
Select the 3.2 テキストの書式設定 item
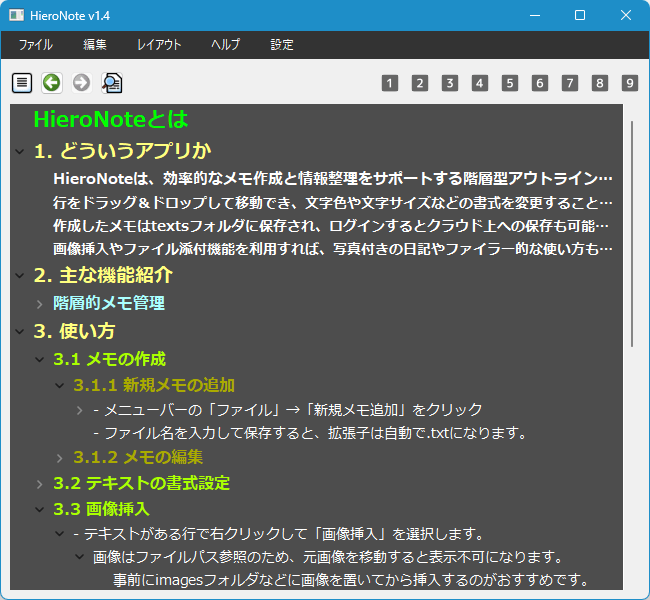click(x=141, y=483)
